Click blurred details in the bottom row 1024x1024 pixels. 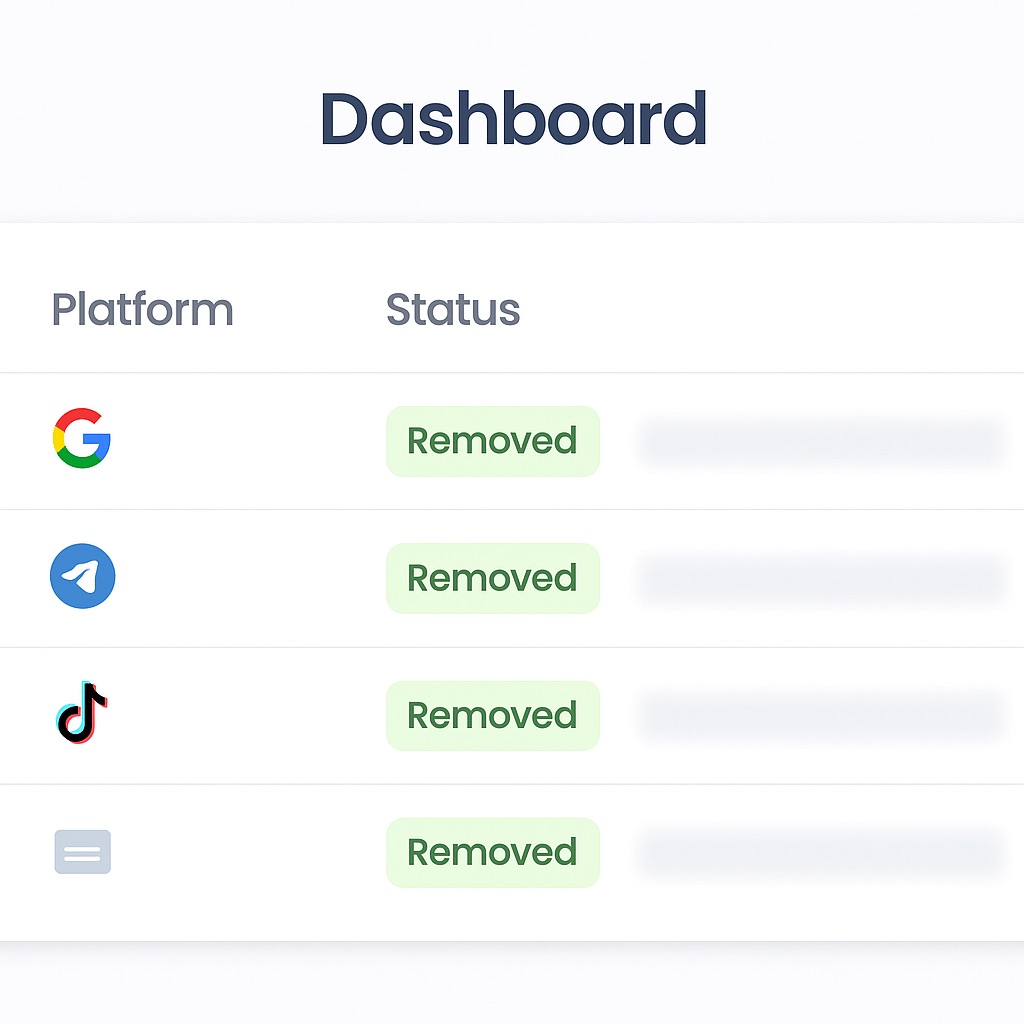coord(820,853)
